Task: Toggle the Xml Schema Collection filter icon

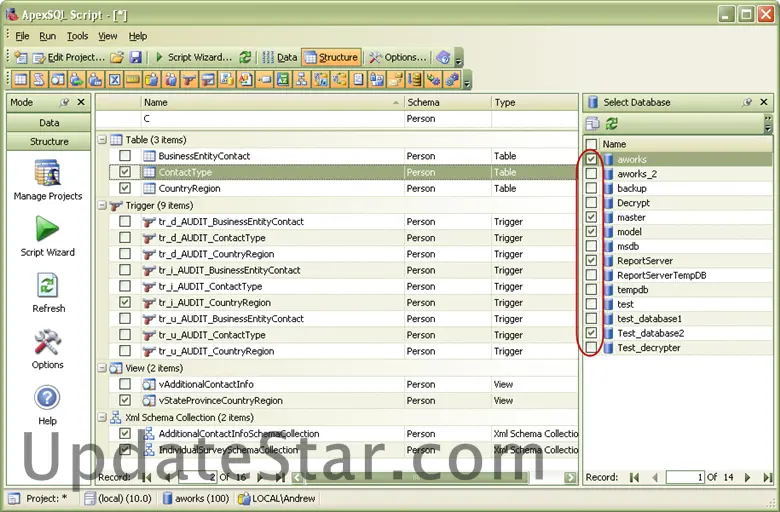Action: tap(301, 80)
